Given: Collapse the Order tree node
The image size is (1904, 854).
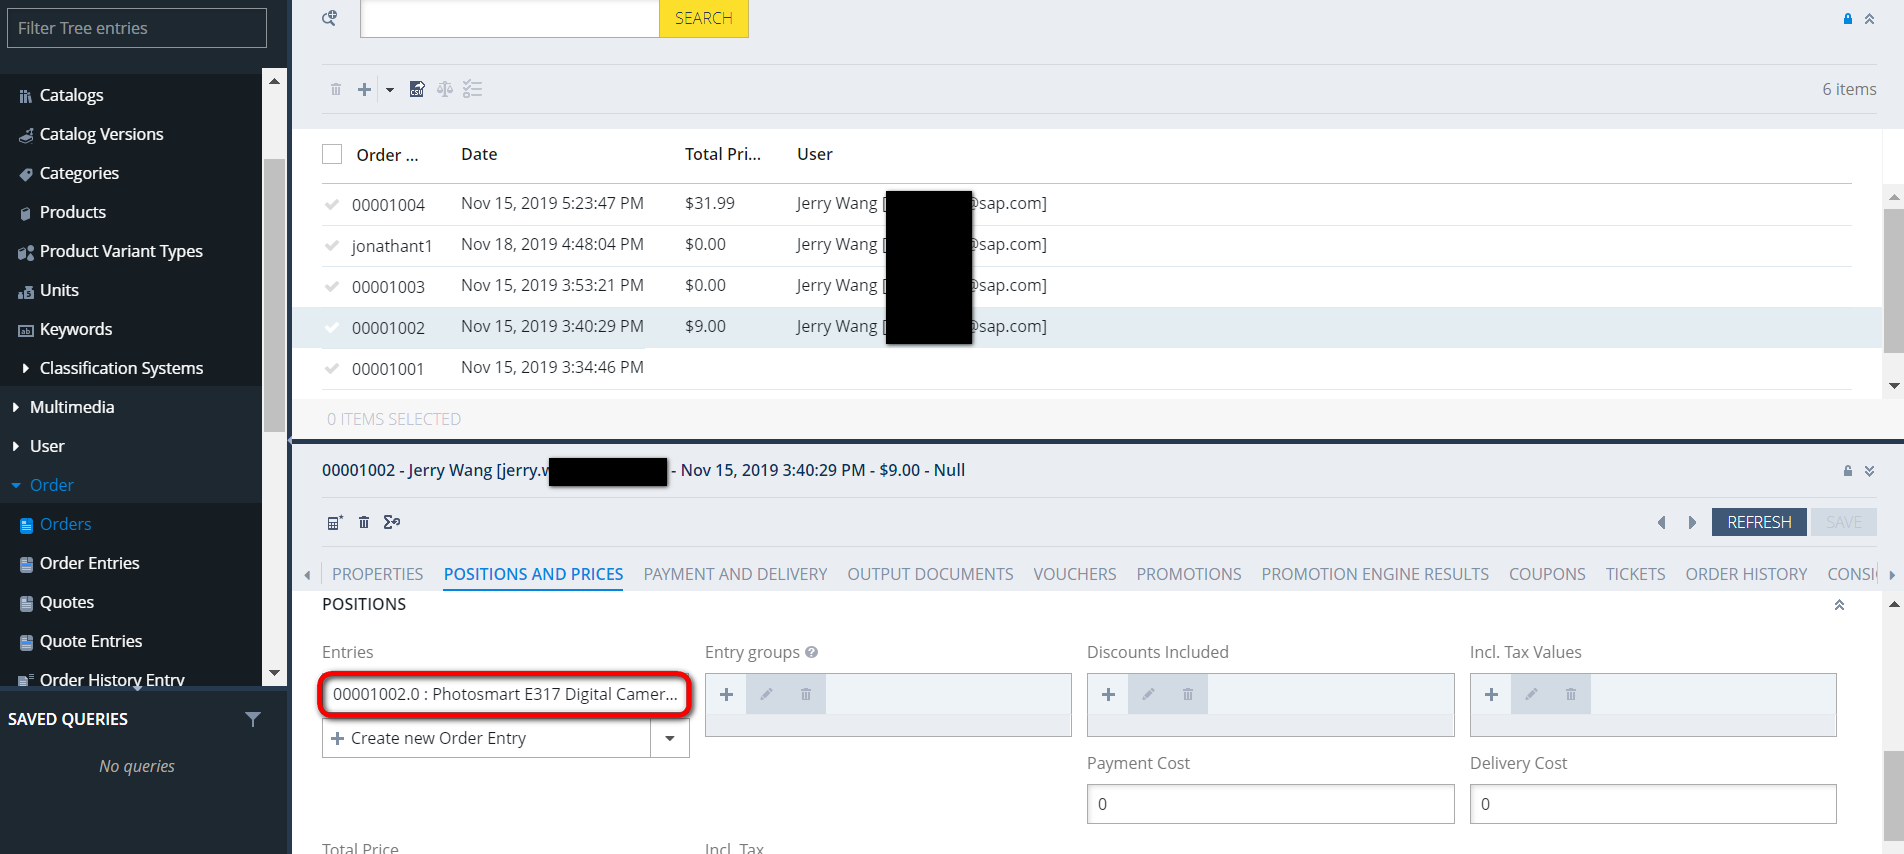Looking at the screenshot, I should 15,485.
